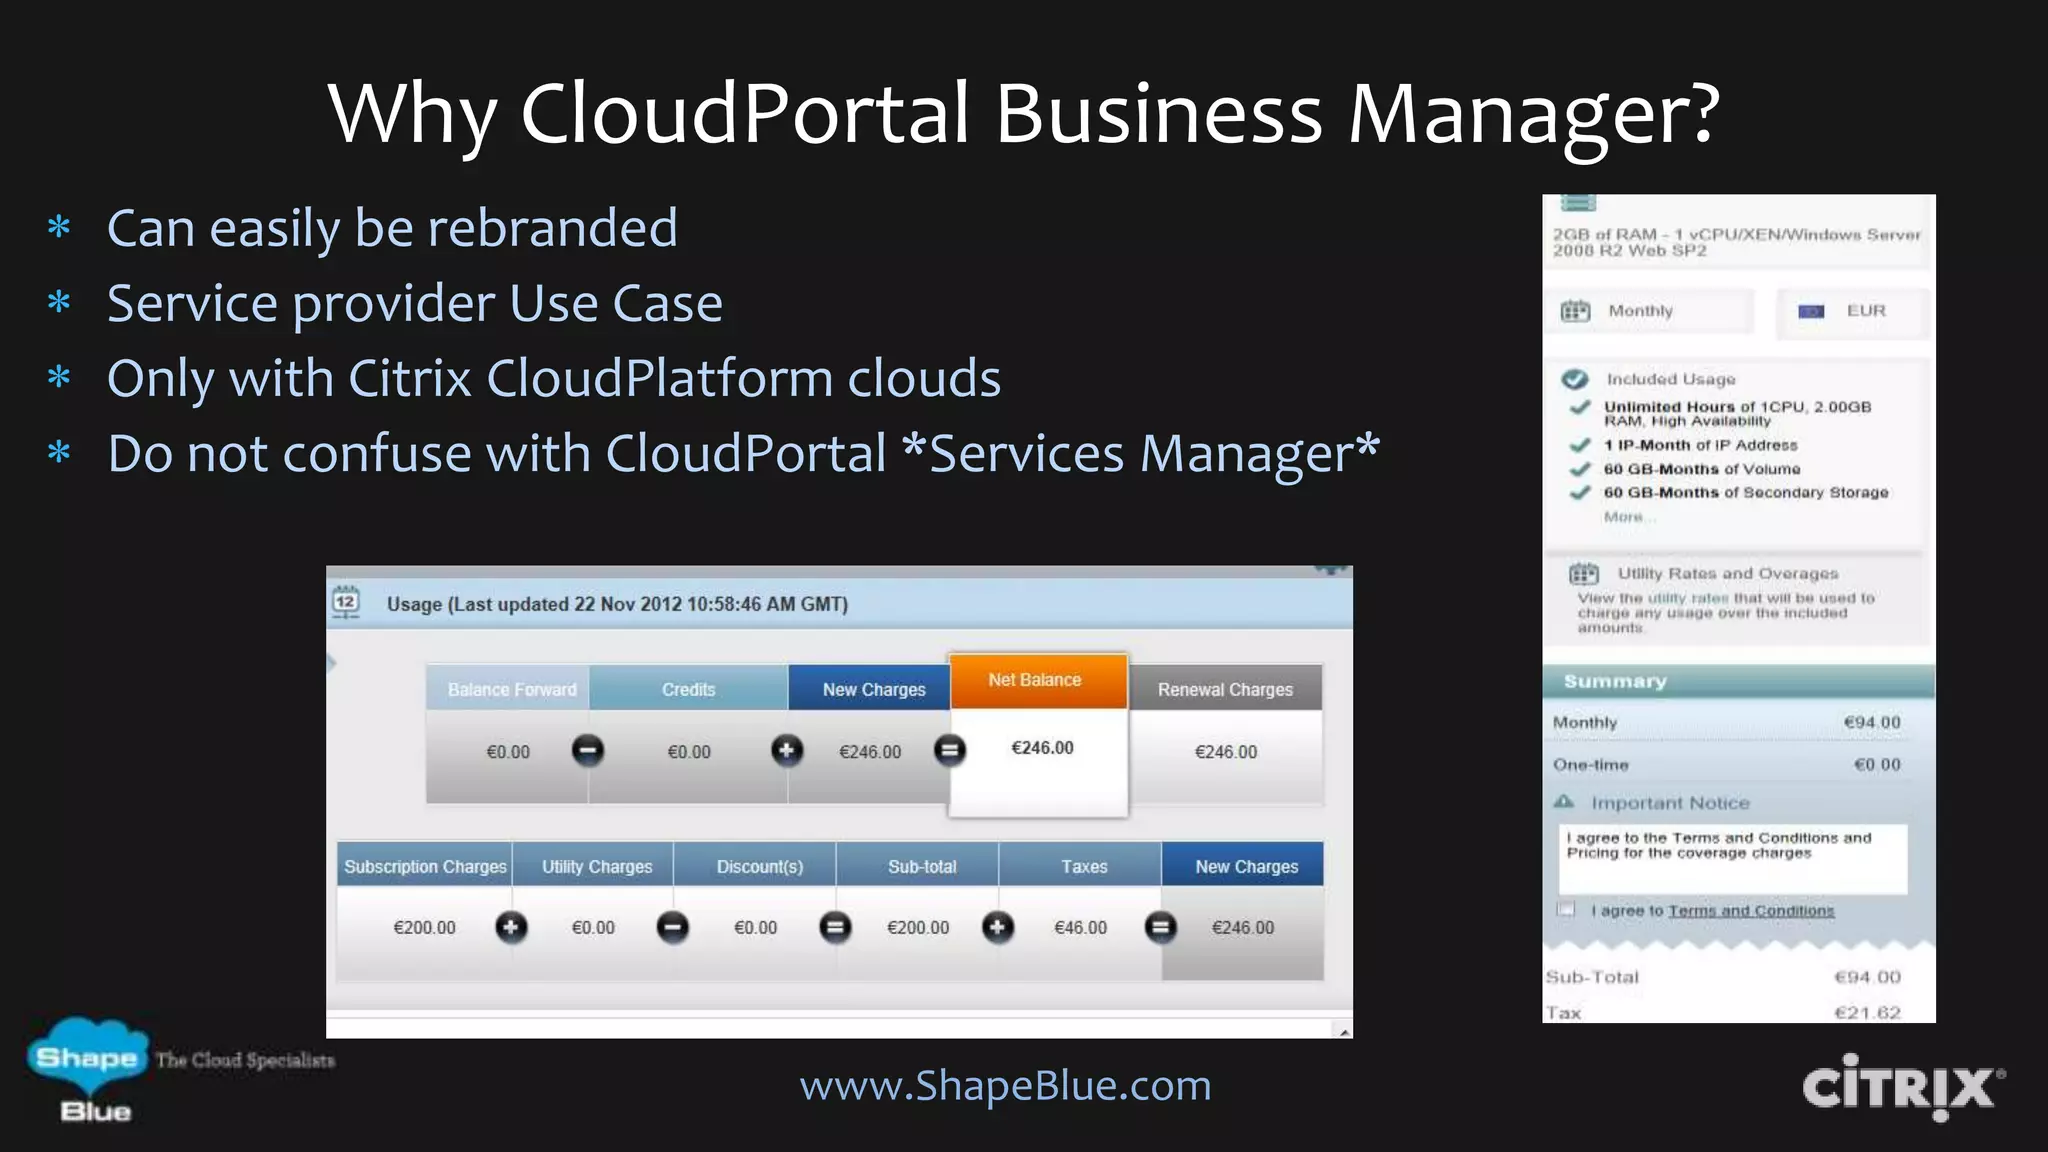Viewport: 2048px width, 1152px height.
Task: Select the Renewal Charges tab
Action: pyautogui.click(x=1225, y=688)
